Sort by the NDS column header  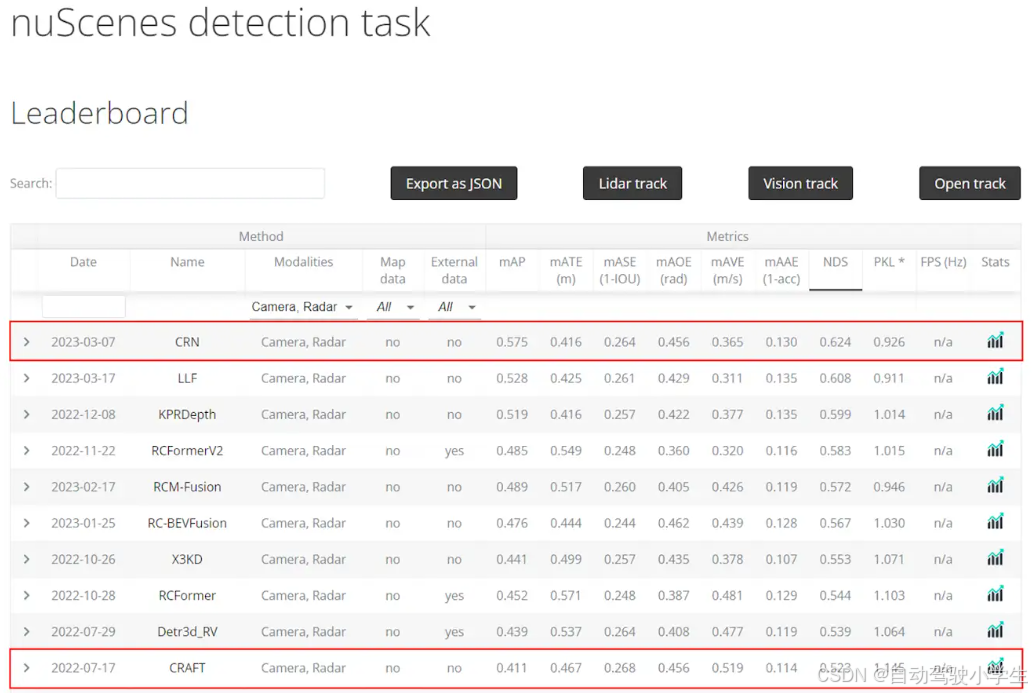[835, 262]
